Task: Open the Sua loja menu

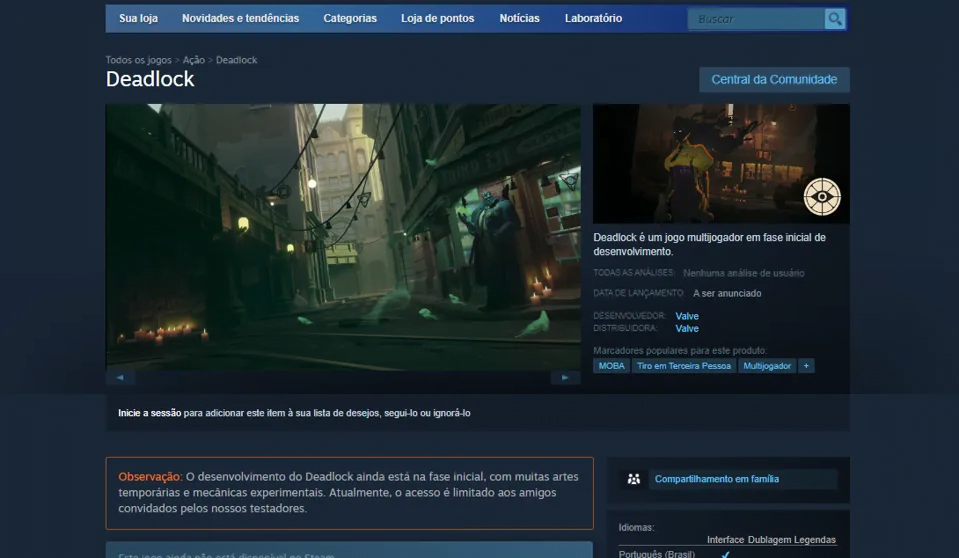Action: [x=138, y=18]
